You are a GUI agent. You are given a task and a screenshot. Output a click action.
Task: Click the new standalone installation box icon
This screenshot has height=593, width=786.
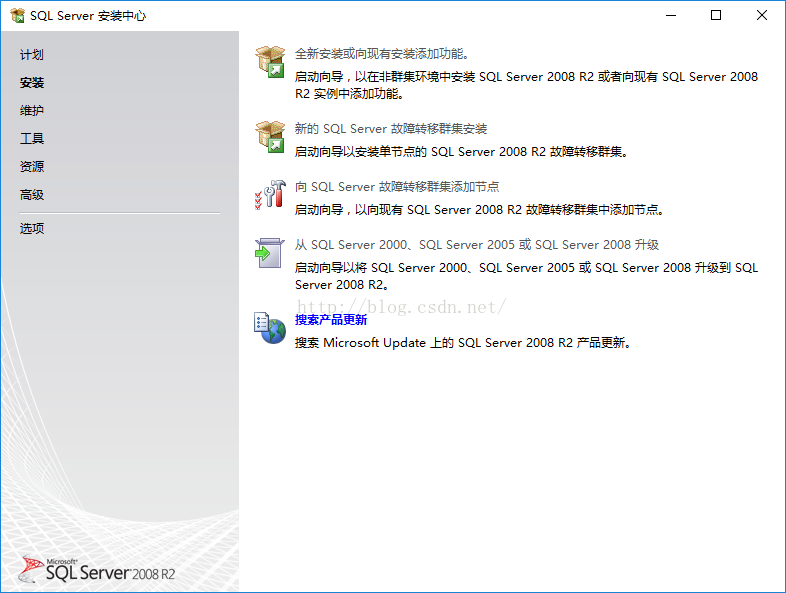[270, 62]
